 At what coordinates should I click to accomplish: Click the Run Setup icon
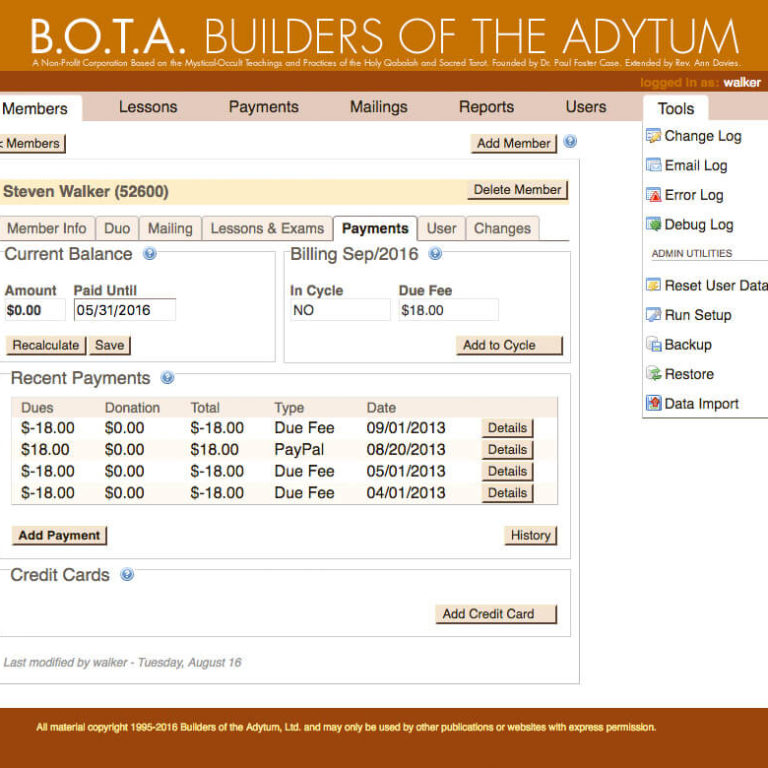point(653,314)
